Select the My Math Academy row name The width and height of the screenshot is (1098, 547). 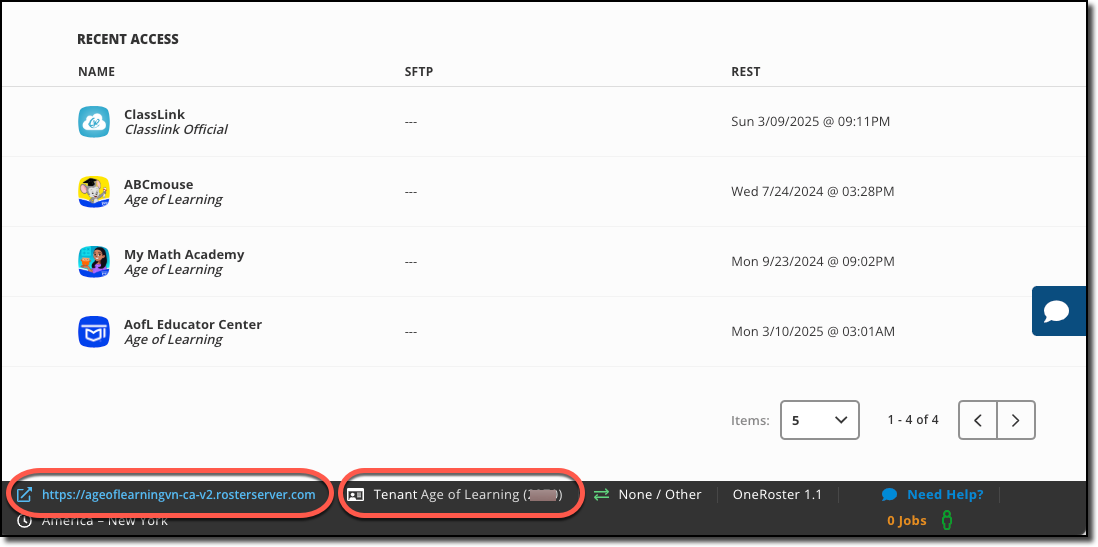(184, 254)
